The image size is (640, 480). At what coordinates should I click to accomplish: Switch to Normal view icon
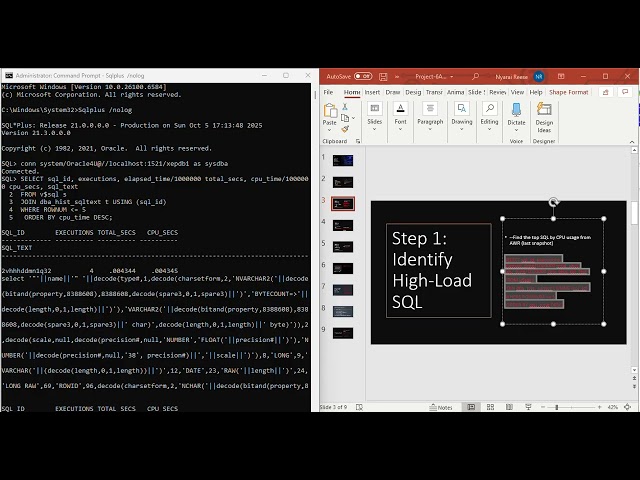[471, 407]
